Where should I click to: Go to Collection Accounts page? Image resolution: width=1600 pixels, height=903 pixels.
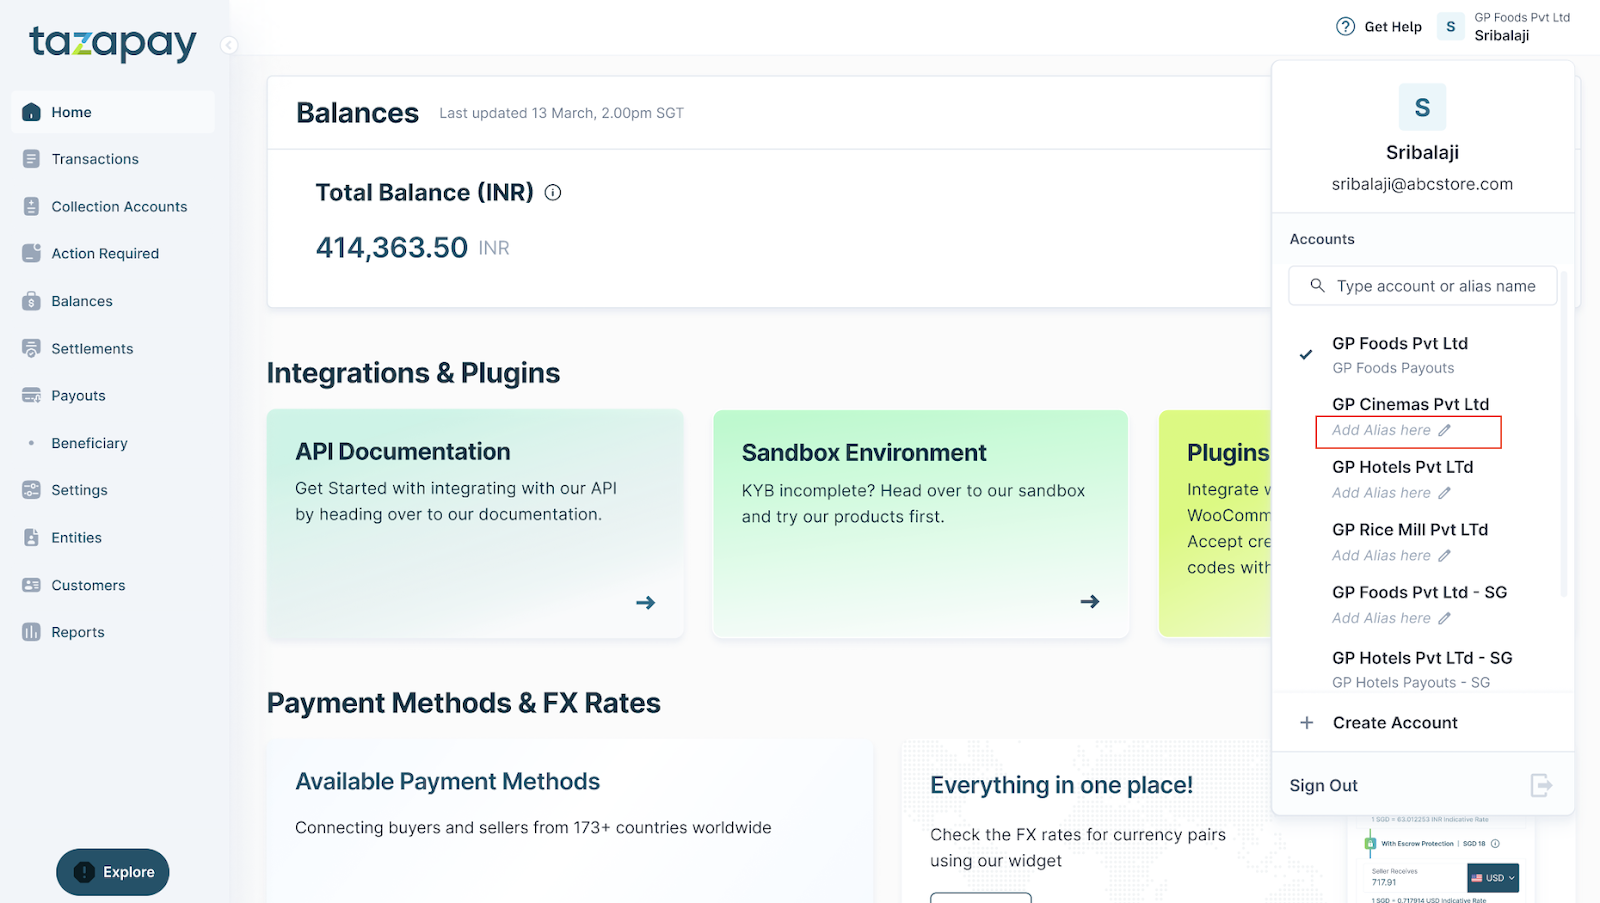119,206
